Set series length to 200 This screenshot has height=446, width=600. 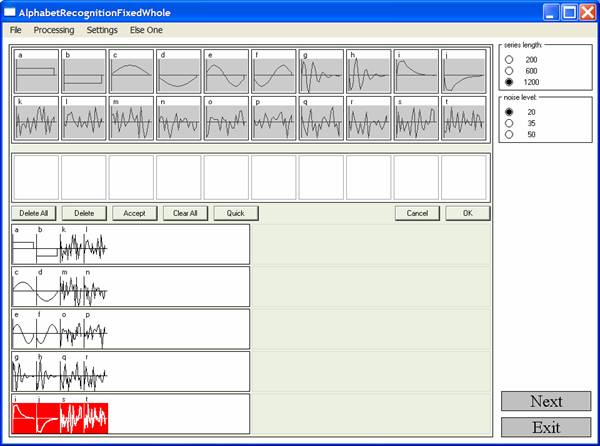coord(509,60)
